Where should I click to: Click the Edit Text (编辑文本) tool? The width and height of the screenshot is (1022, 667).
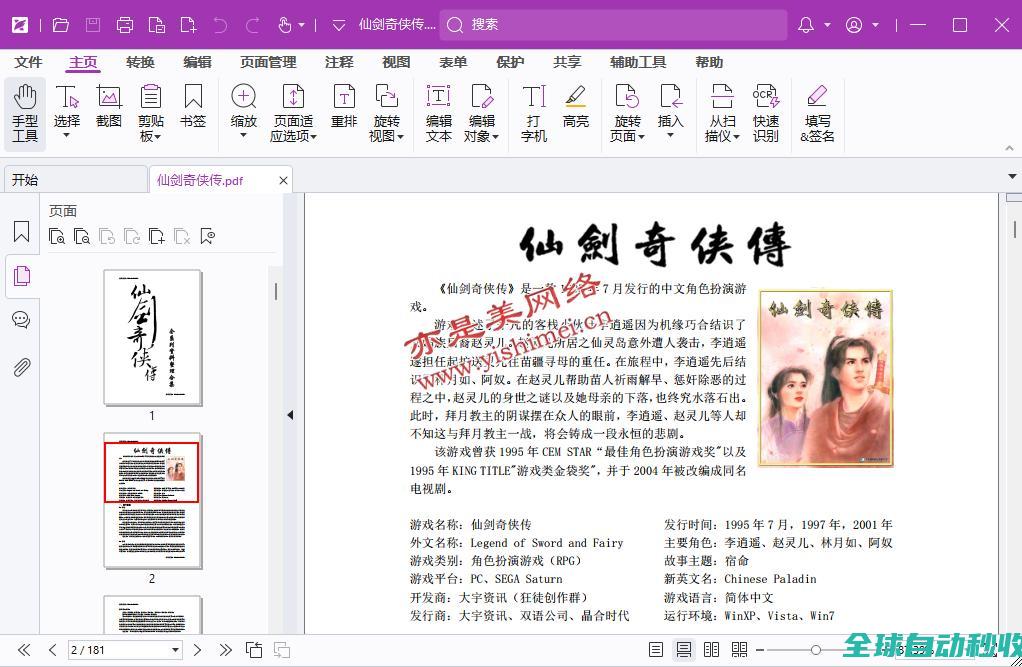(x=439, y=112)
